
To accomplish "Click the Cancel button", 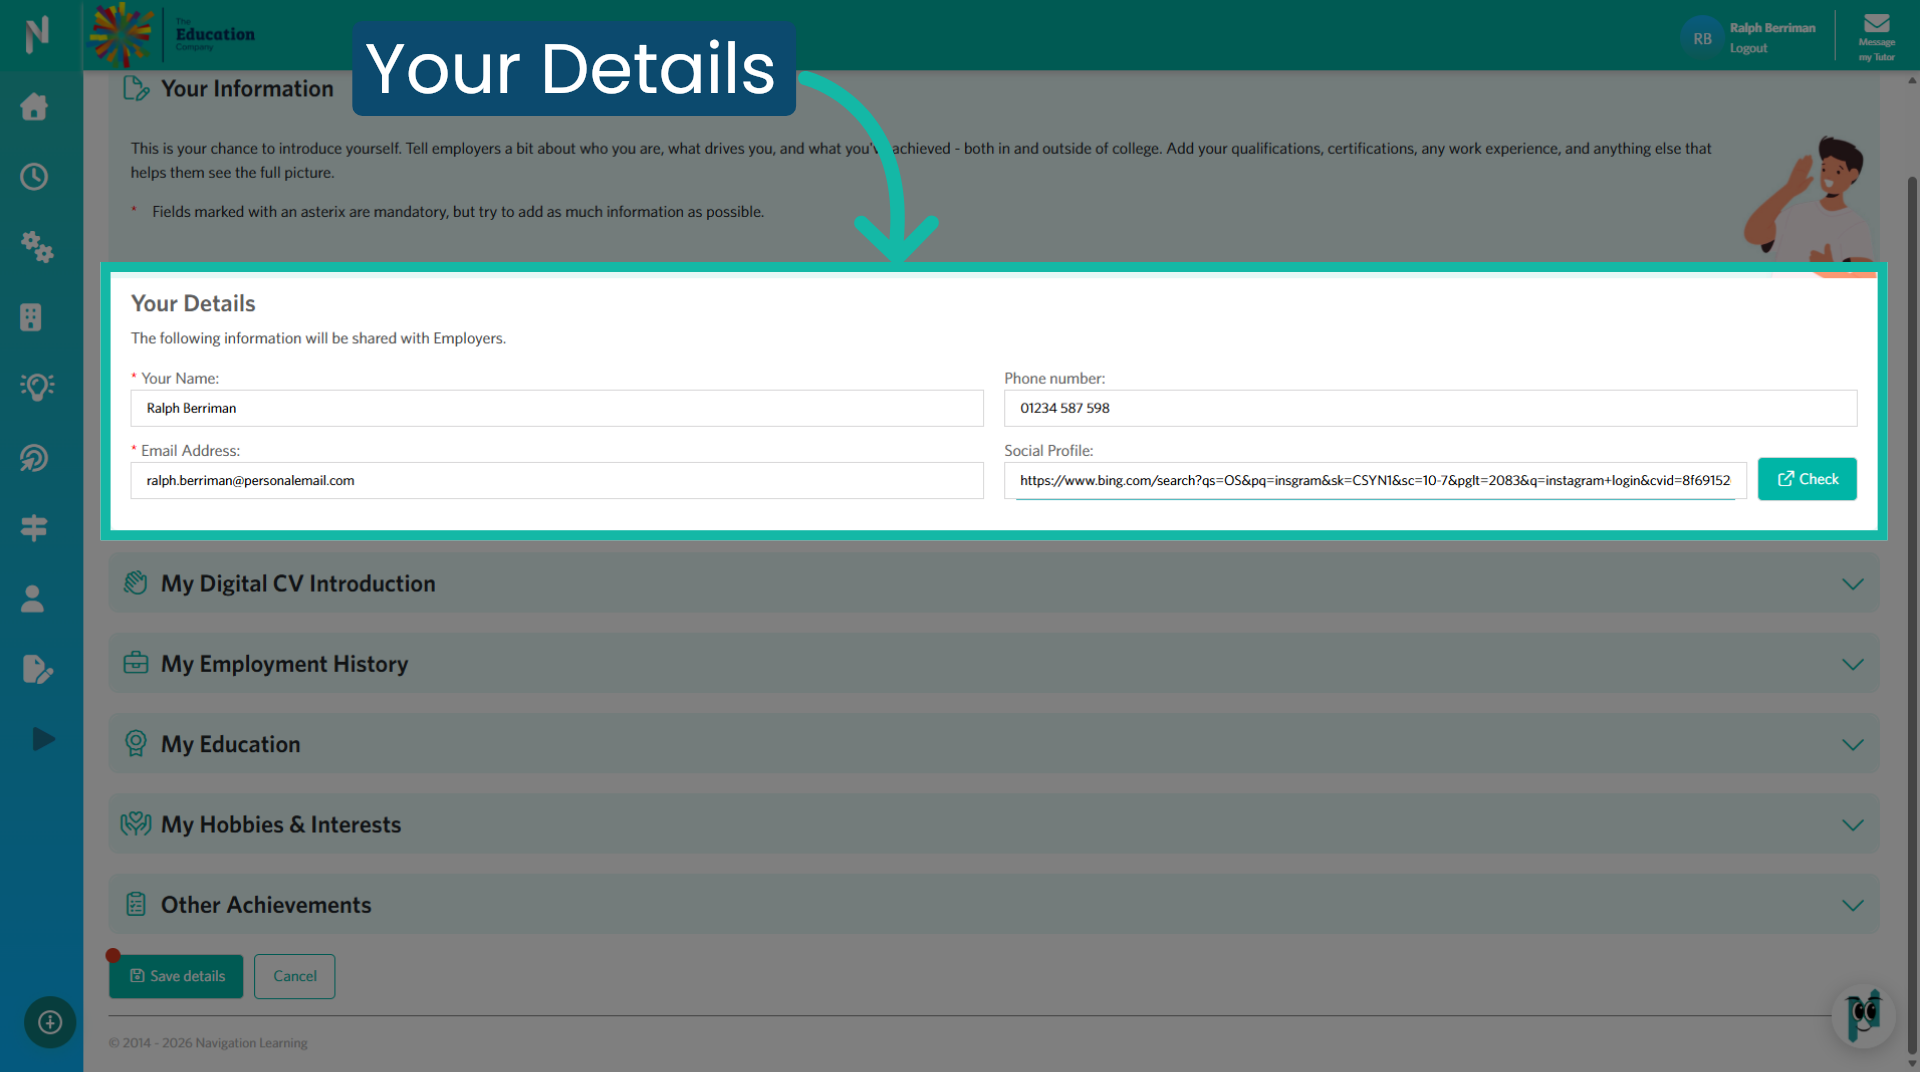I will [x=294, y=976].
